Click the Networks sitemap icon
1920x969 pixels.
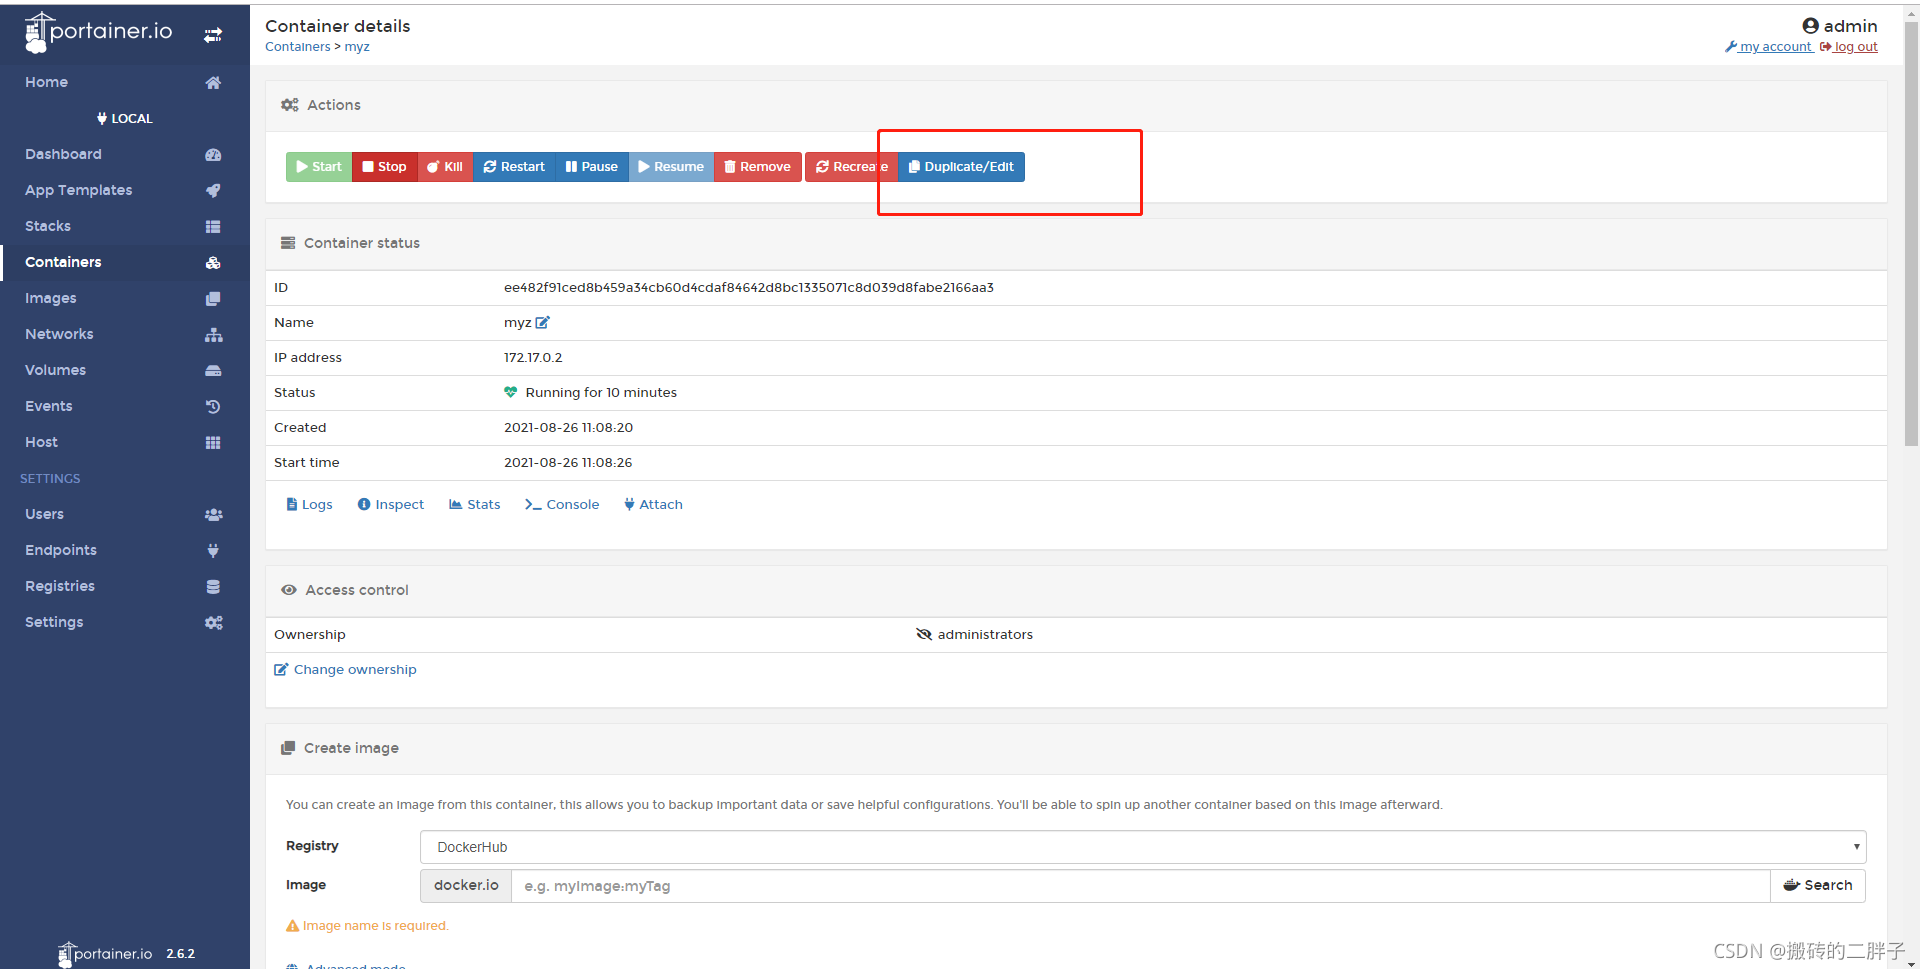pyautogui.click(x=213, y=334)
